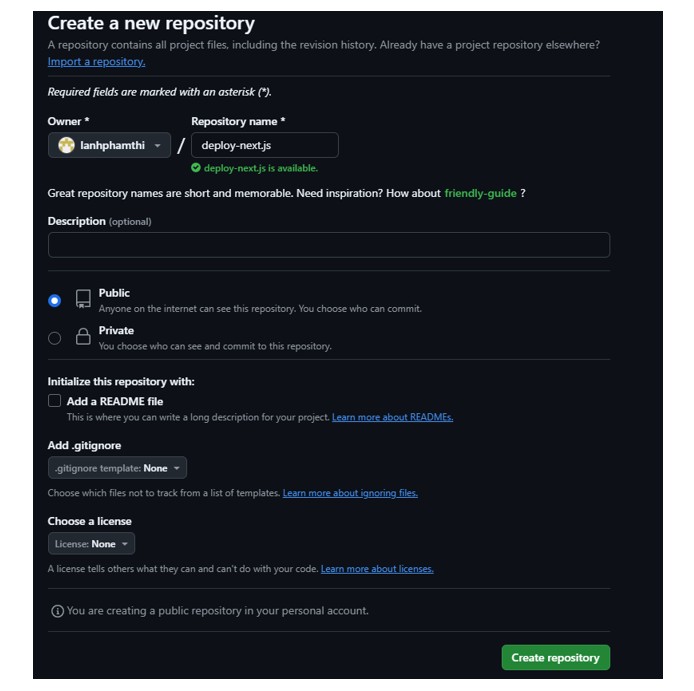This screenshot has width=694, height=691.
Task: Click the Private repository lock icon
Action: click(83, 336)
